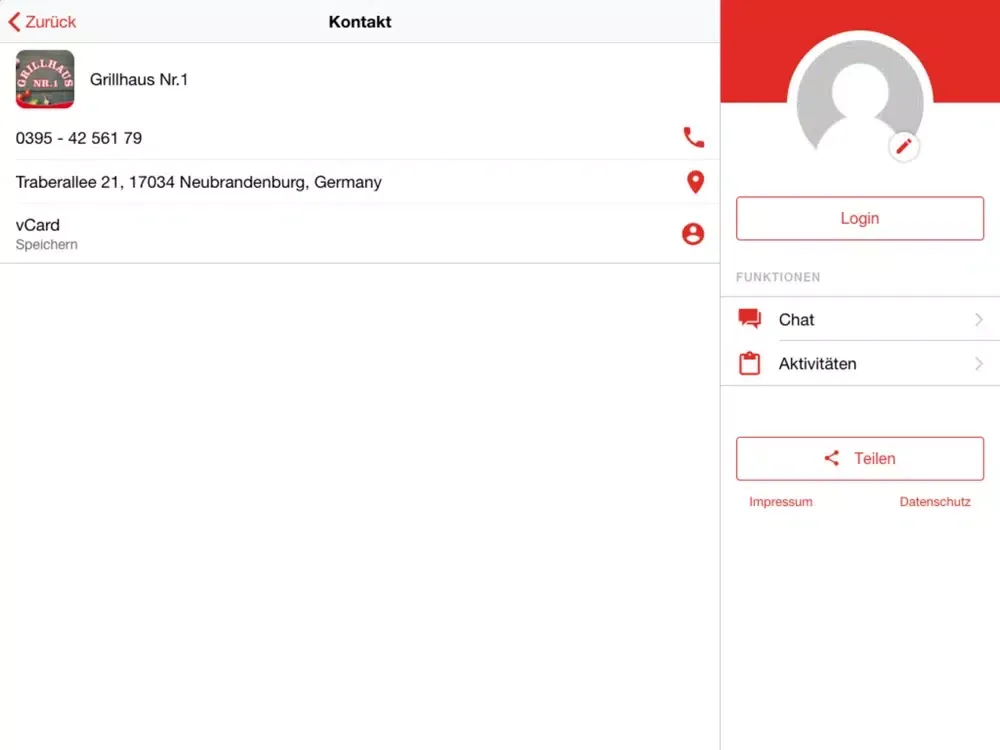1000x750 pixels.
Task: Click the Chat speech bubbles icon
Action: 749,318
